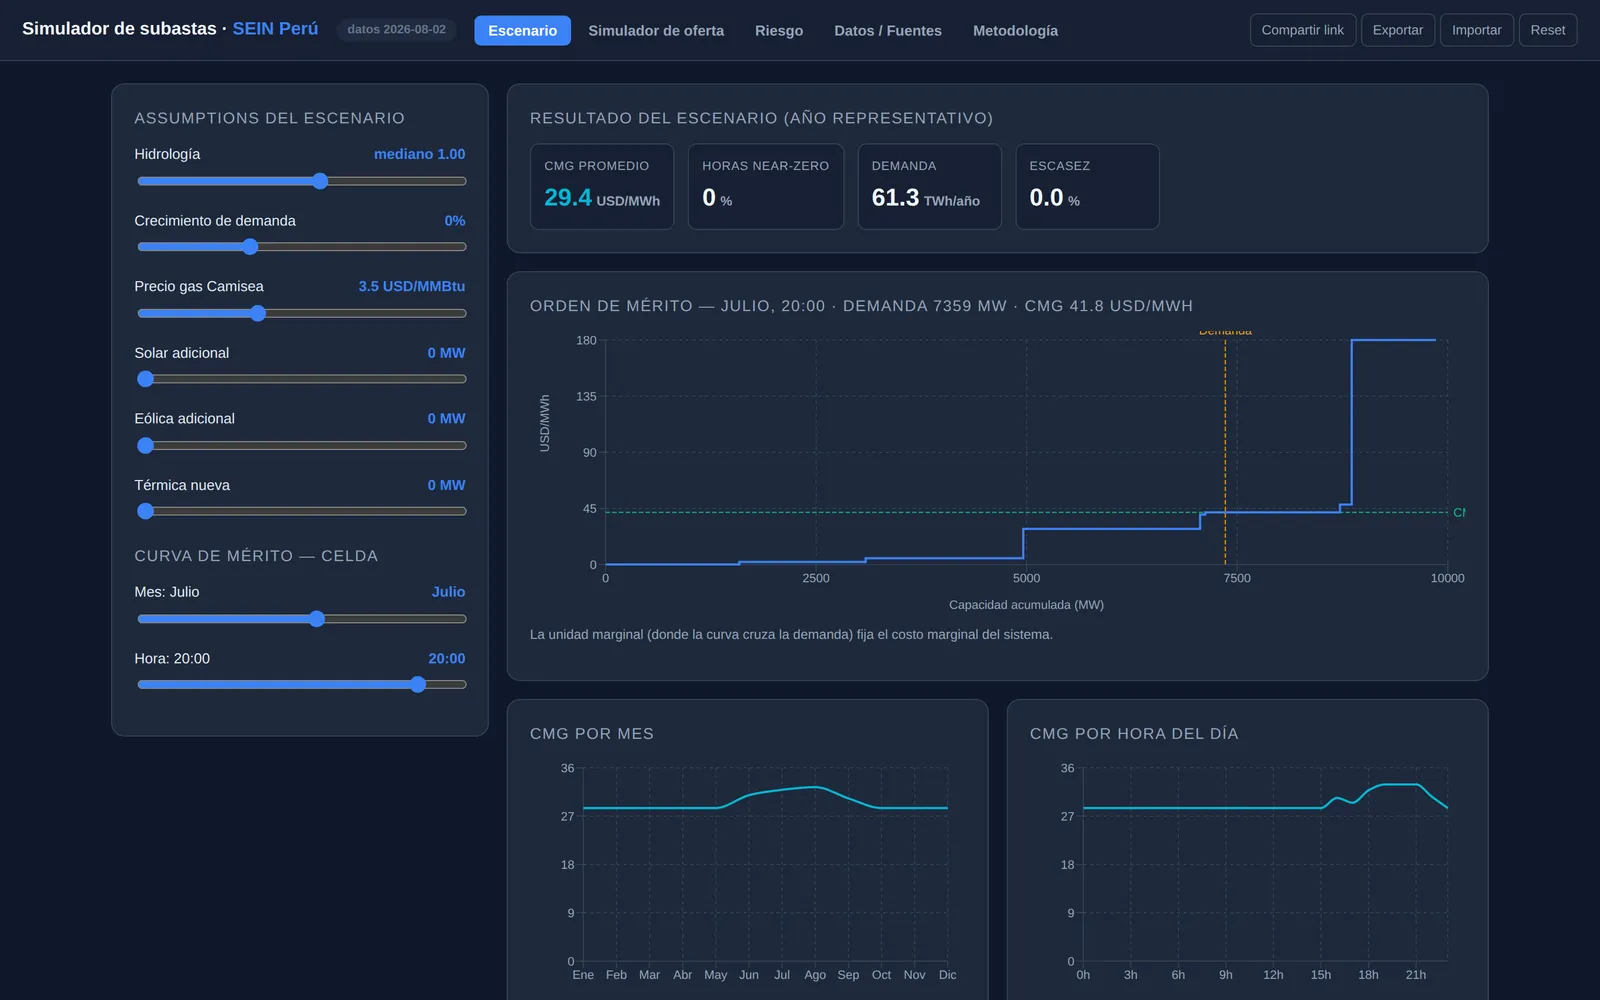Image resolution: width=1600 pixels, height=1000 pixels.
Task: Click the 'CMG por mes' chart heading
Action: (592, 734)
